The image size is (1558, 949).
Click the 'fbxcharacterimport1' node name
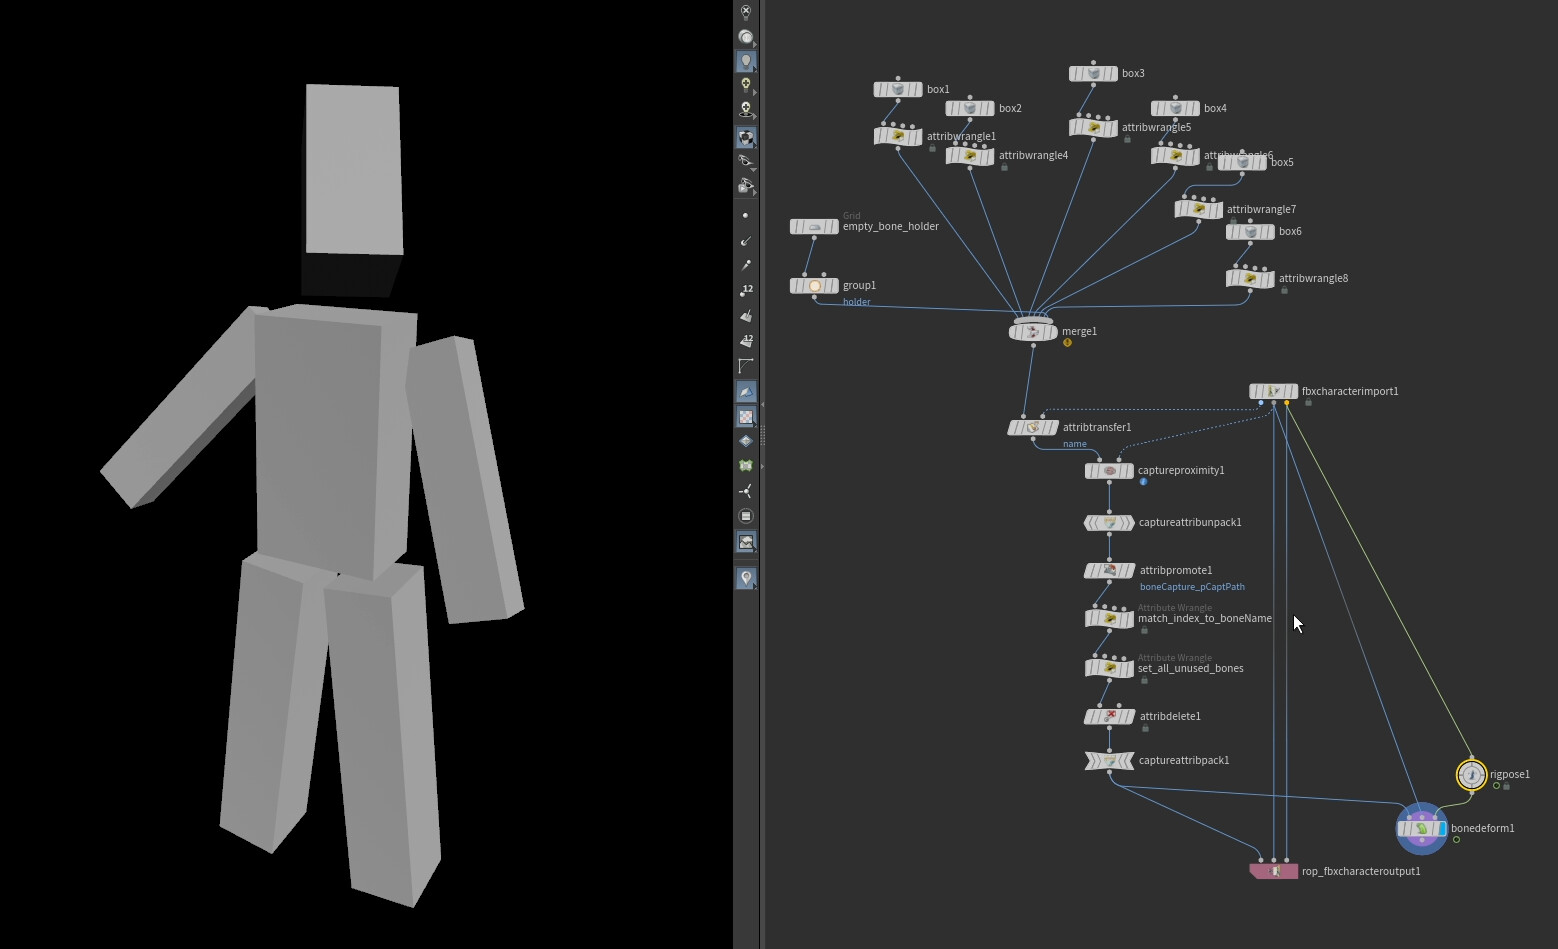tap(1350, 391)
